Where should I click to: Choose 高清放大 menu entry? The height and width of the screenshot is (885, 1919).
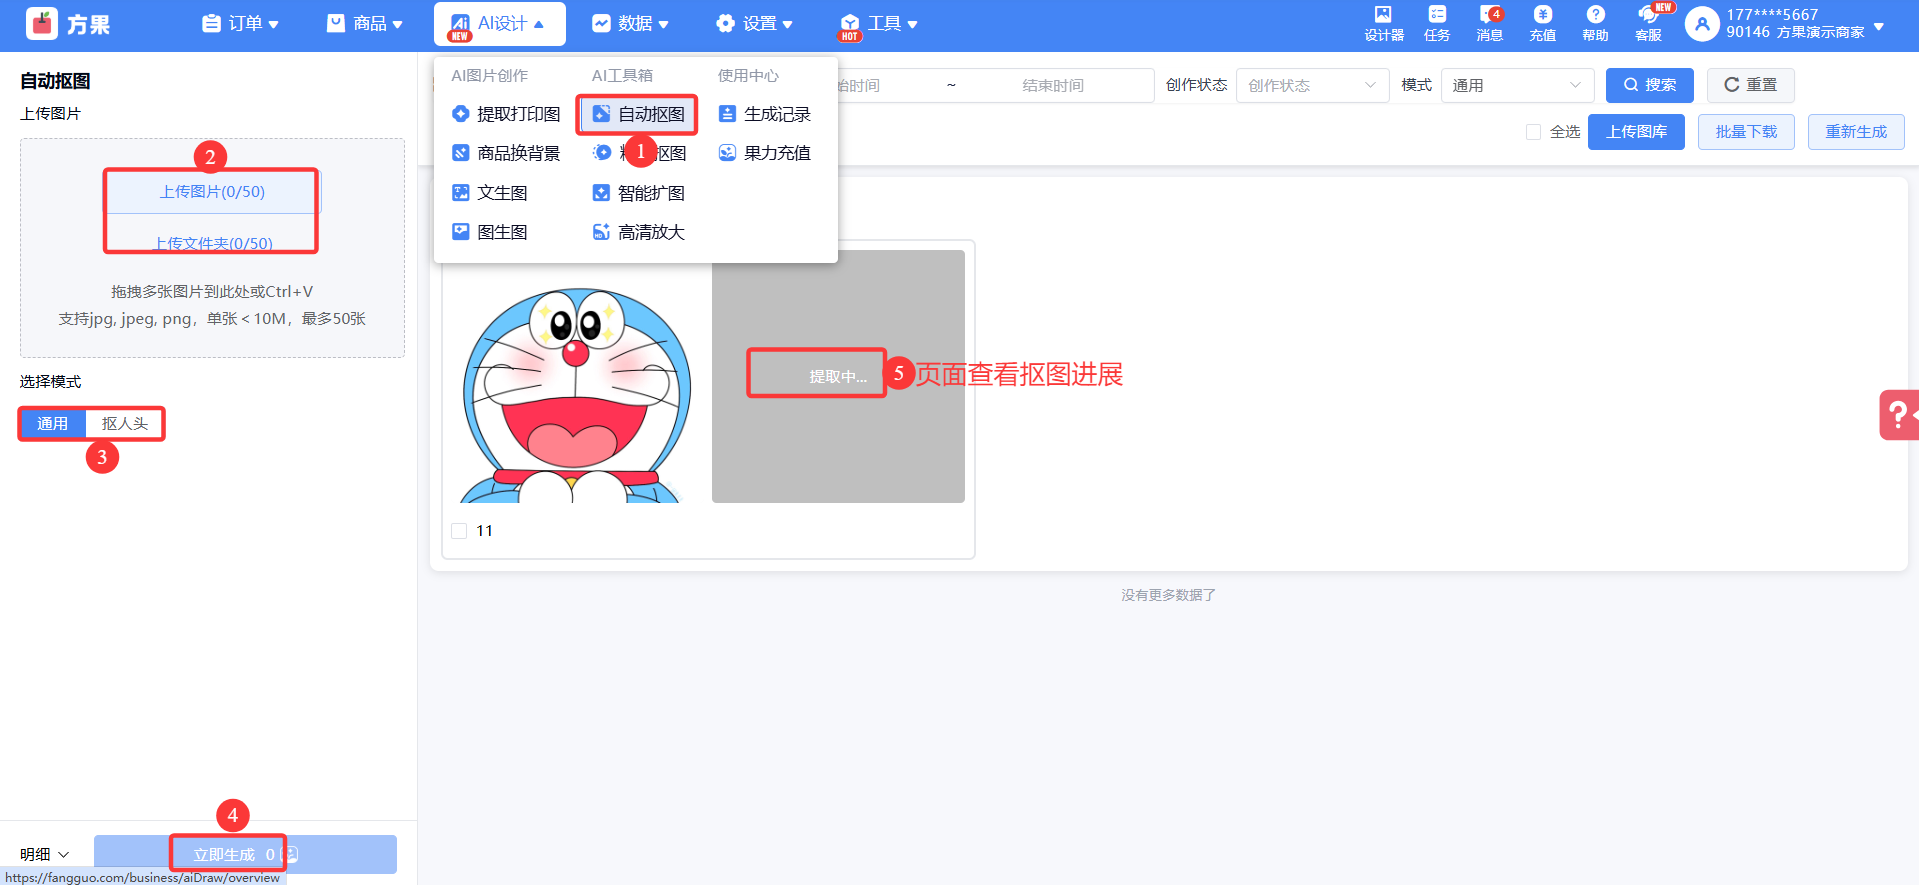639,232
